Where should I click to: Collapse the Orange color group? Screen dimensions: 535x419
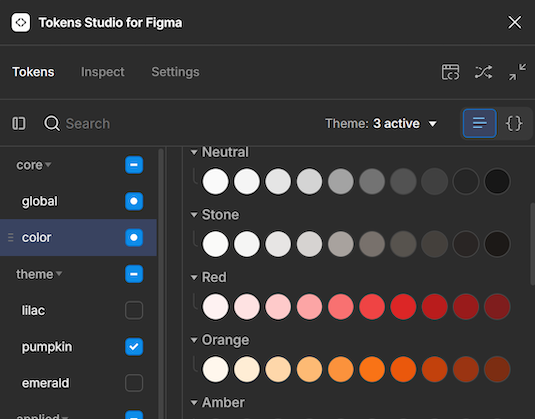click(x=194, y=340)
